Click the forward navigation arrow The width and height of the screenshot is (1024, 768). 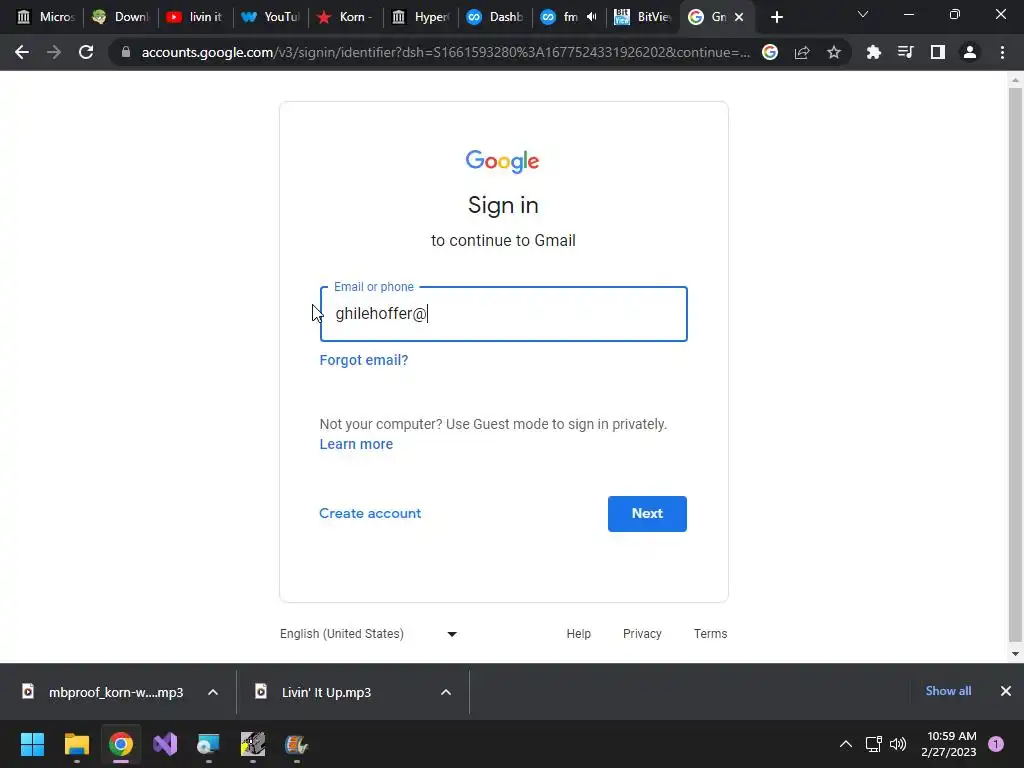point(54,52)
